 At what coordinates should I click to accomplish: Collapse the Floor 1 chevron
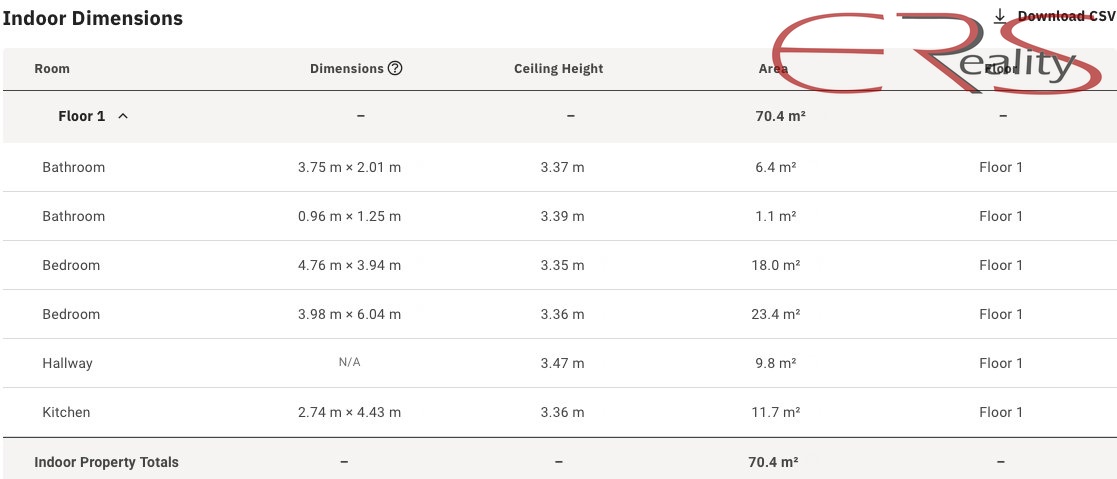coord(123,116)
